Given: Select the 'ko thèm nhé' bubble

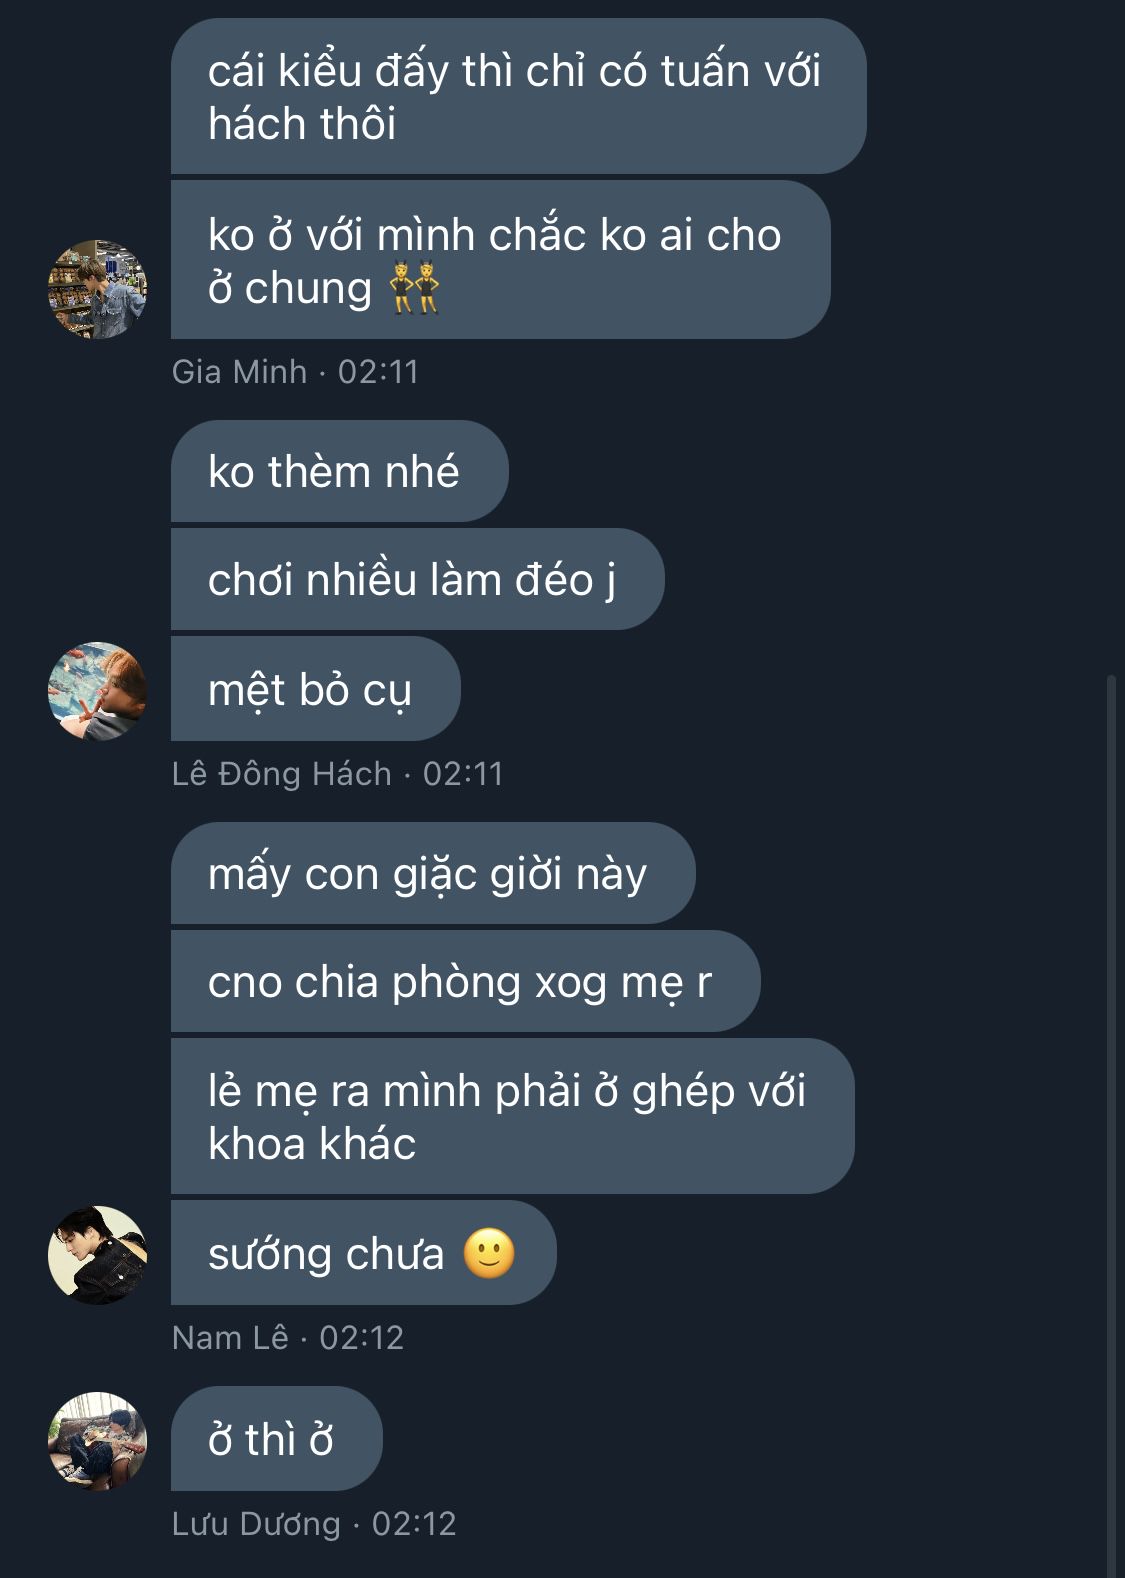Looking at the screenshot, I should (340, 471).
